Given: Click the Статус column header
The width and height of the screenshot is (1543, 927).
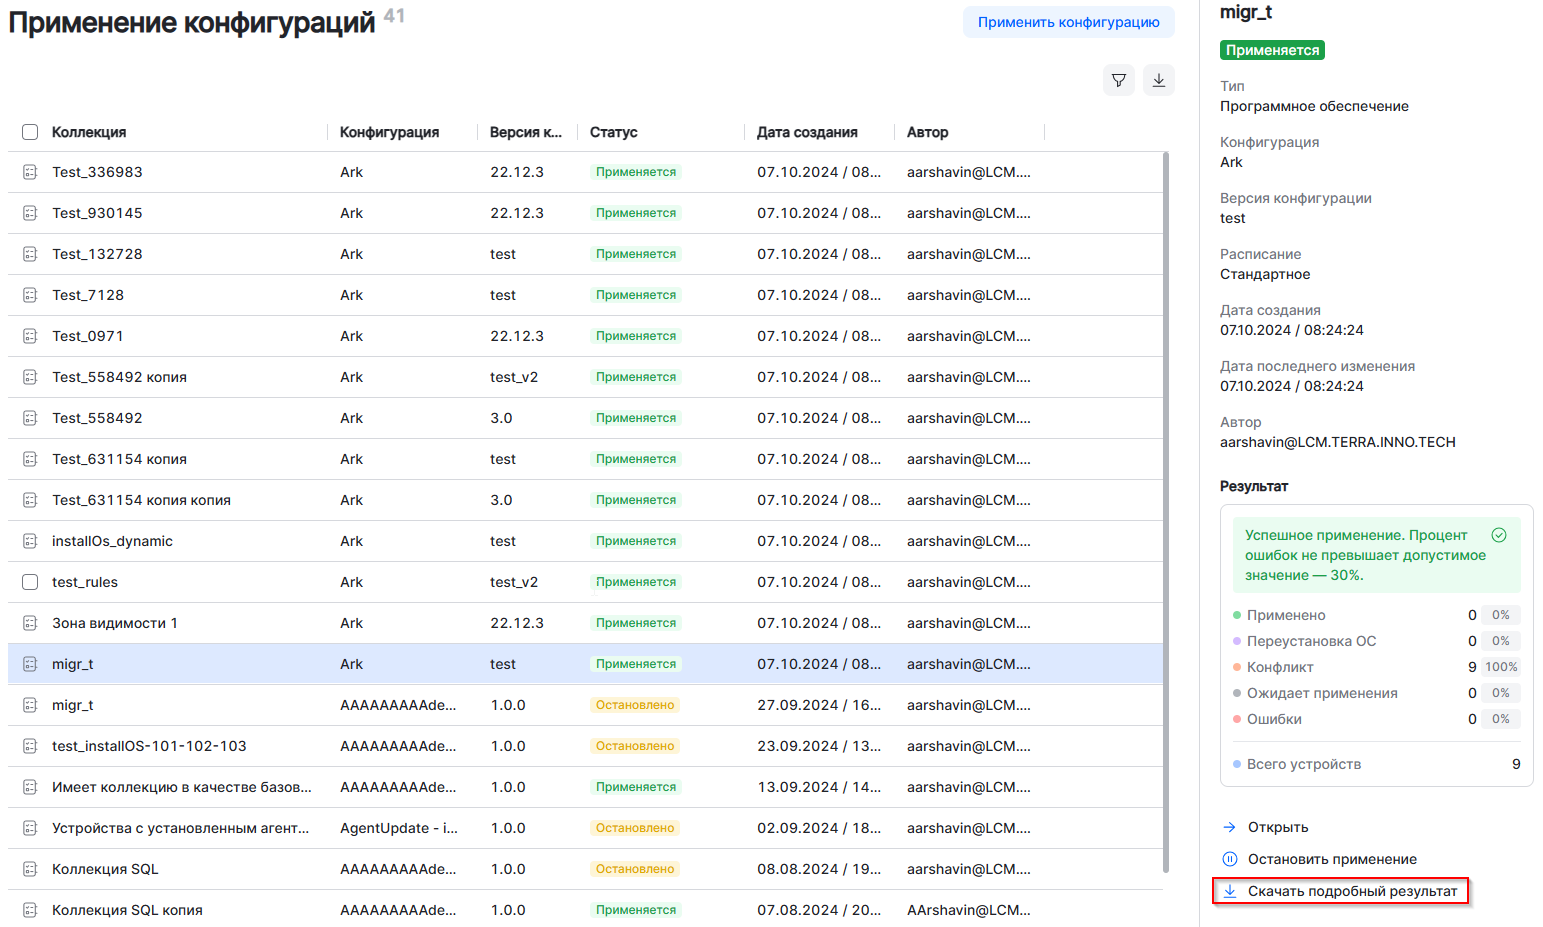Looking at the screenshot, I should click(613, 132).
